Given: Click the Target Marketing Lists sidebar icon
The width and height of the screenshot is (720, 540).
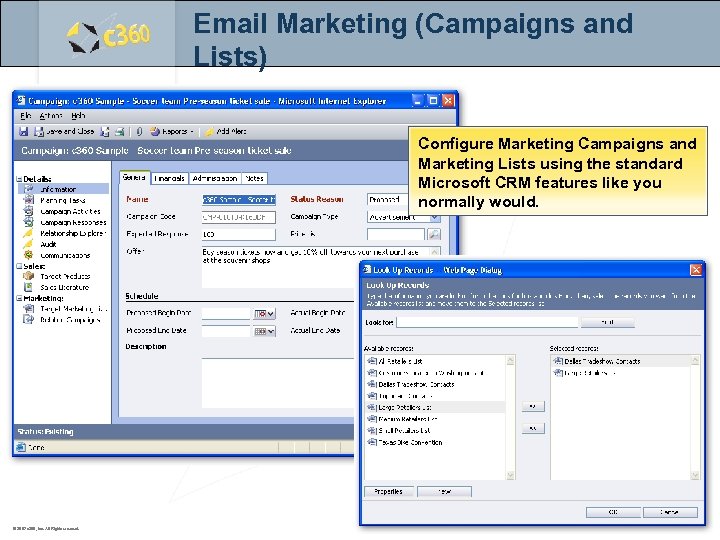Looking at the screenshot, I should click(28, 309).
